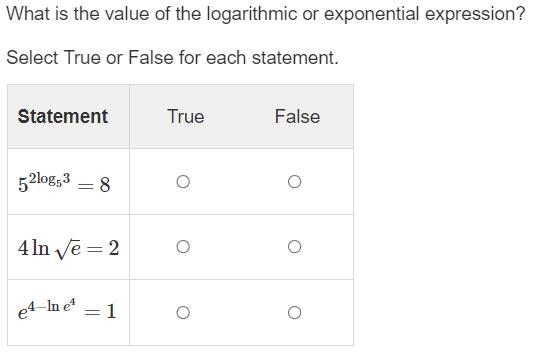Select True for 5^(2log₅3) = 8
Viewport: 549px width, 362px height.
[x=183, y=182]
